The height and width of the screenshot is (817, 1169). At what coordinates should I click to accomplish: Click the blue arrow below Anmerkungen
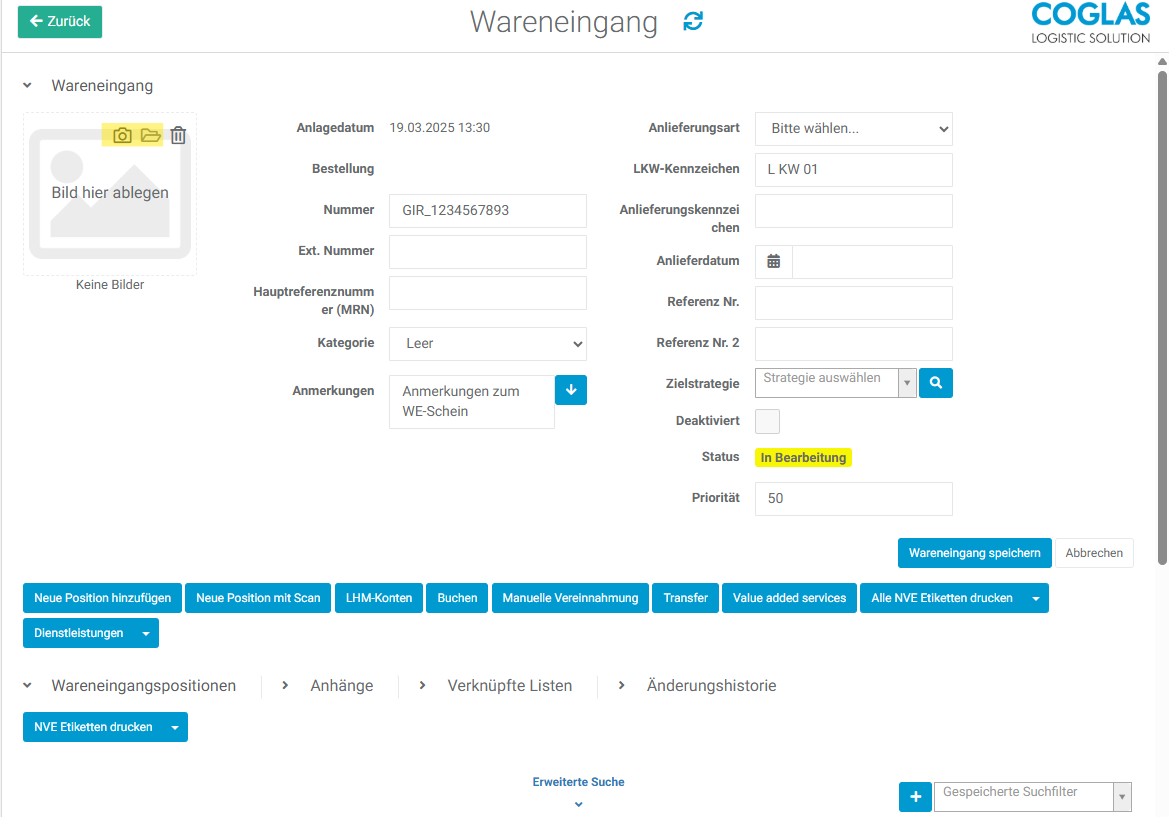tap(570, 389)
